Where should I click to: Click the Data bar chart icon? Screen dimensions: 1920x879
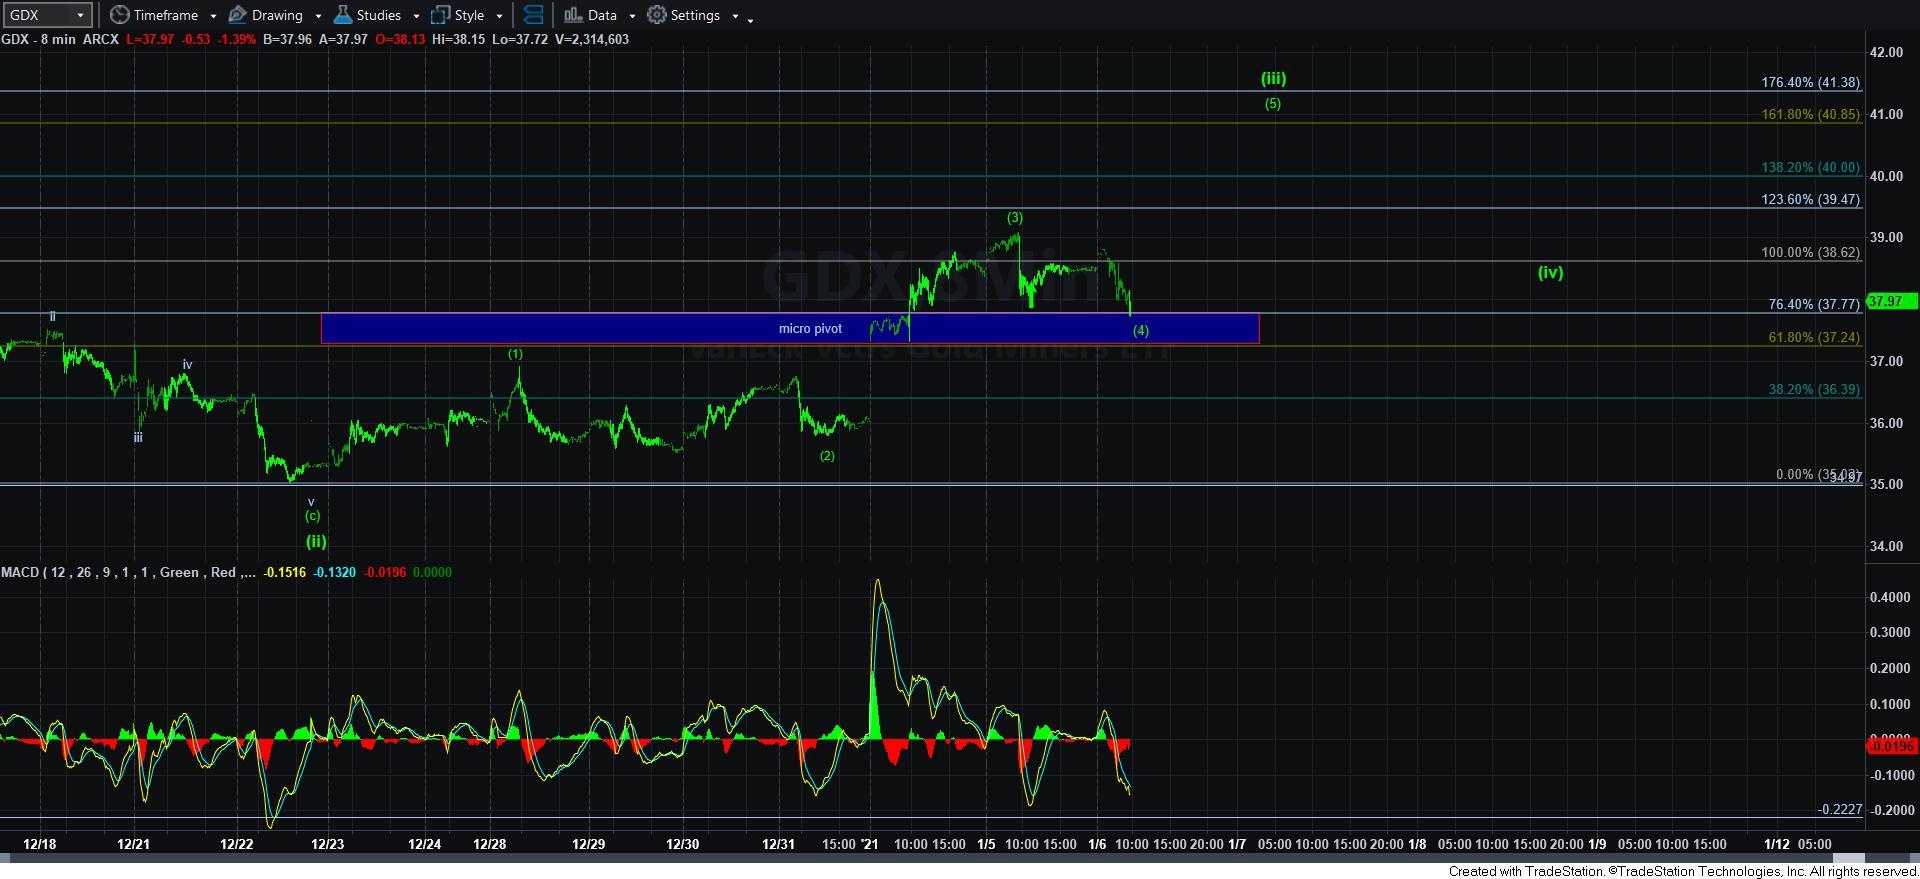(x=573, y=15)
